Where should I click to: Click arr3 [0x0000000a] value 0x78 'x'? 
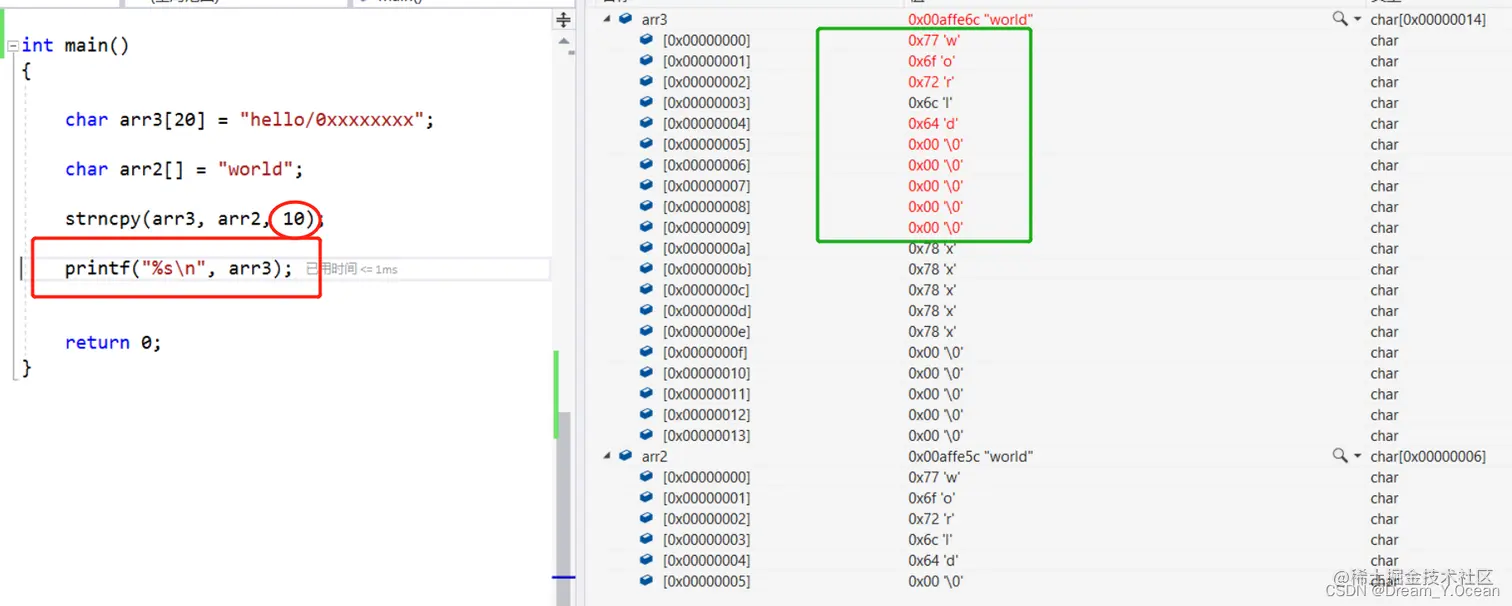tap(932, 248)
